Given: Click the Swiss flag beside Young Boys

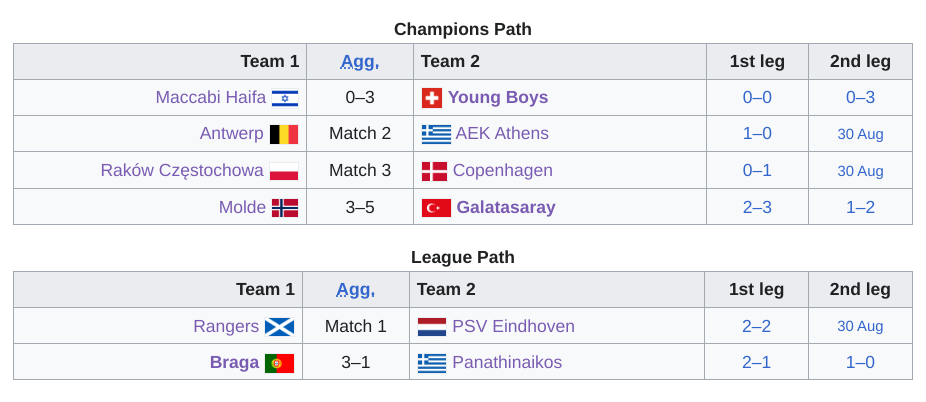Looking at the screenshot, I should pyautogui.click(x=432, y=98).
